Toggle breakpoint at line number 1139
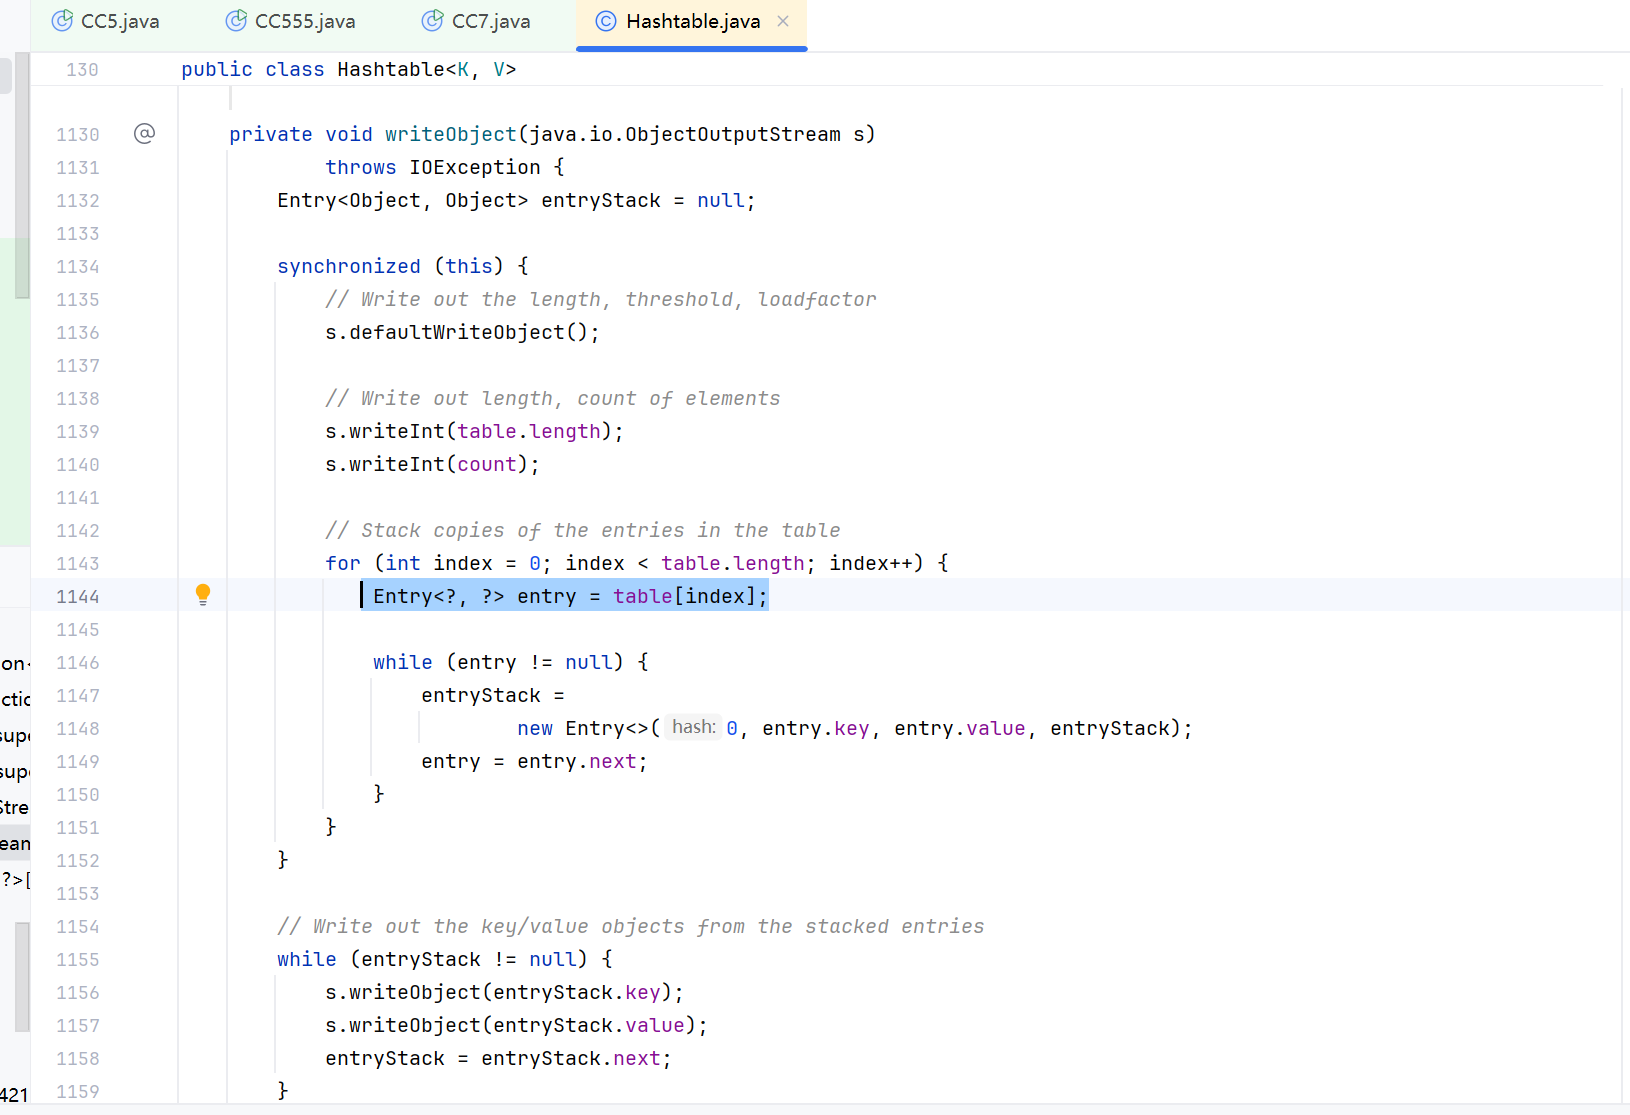 point(78,431)
